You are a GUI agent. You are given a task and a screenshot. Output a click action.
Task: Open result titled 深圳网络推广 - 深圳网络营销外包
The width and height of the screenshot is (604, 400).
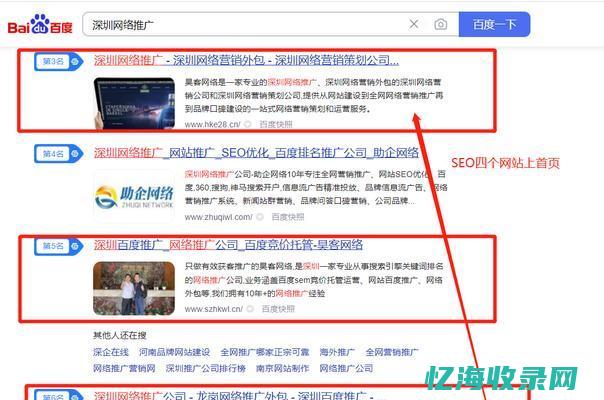pyautogui.click(x=246, y=60)
